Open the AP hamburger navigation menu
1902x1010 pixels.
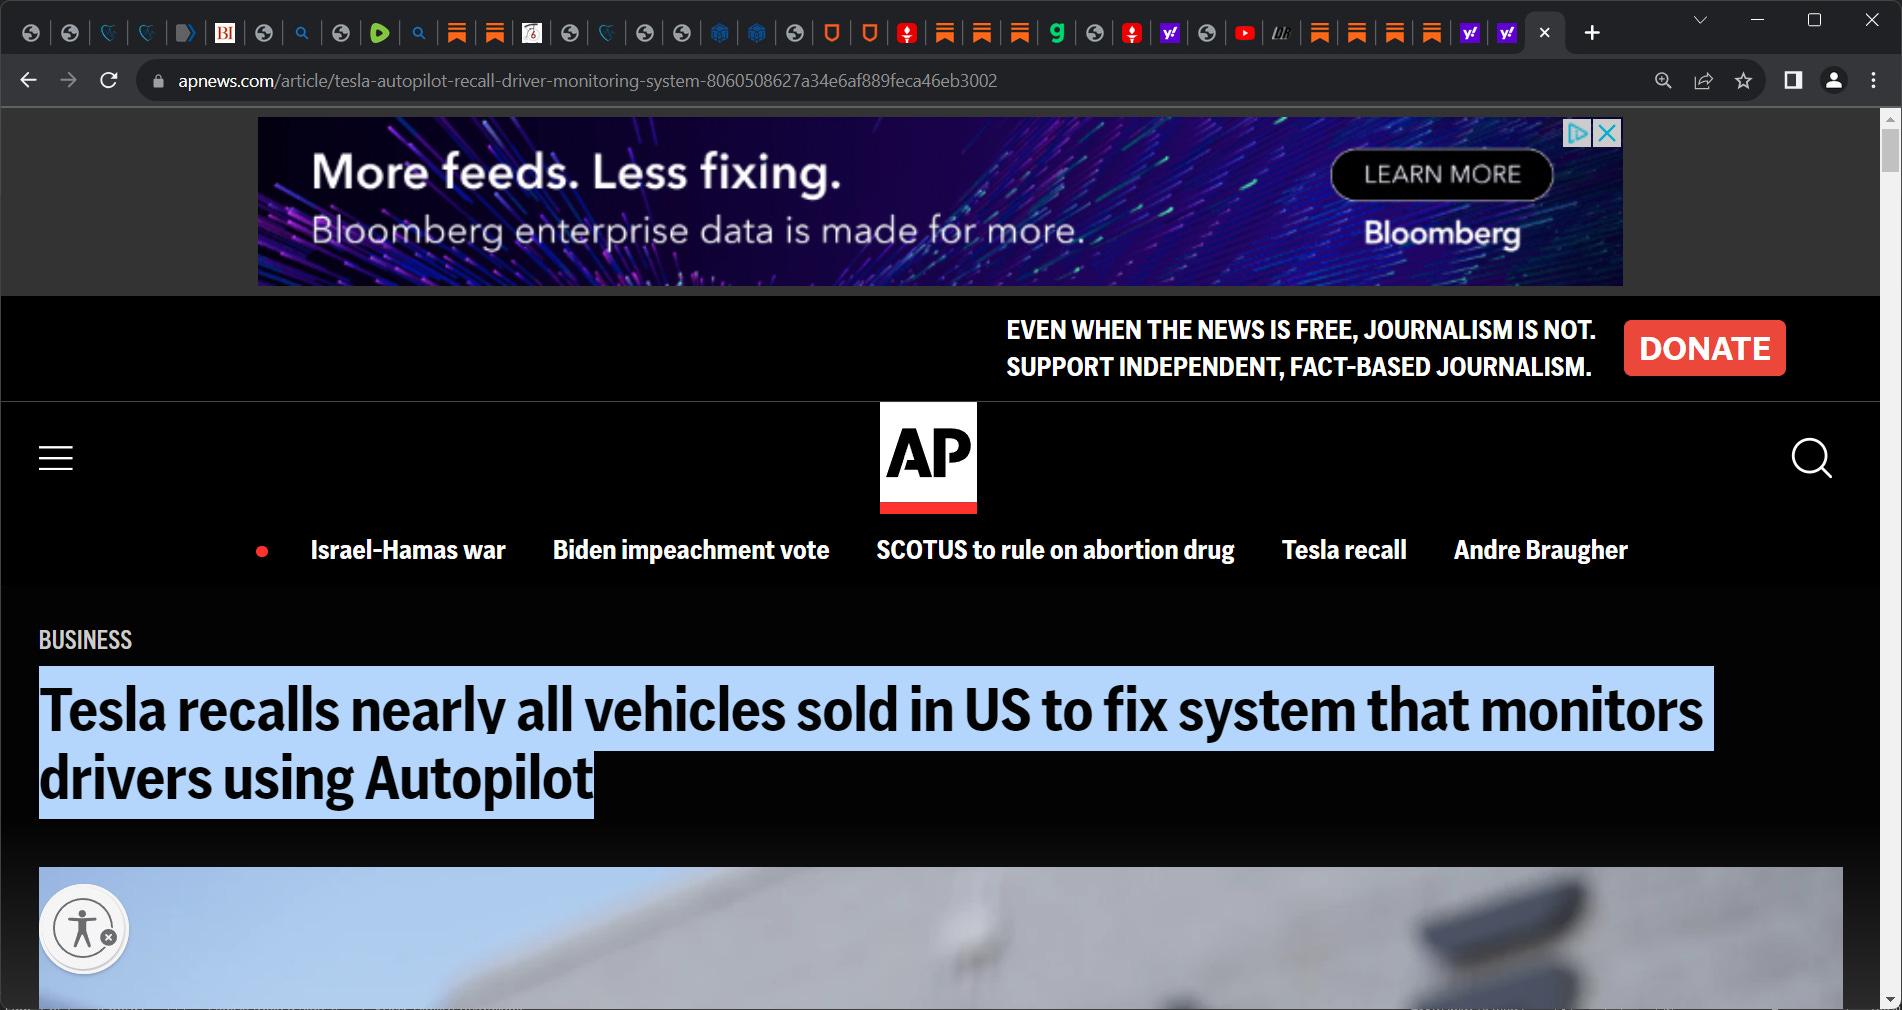(x=56, y=458)
